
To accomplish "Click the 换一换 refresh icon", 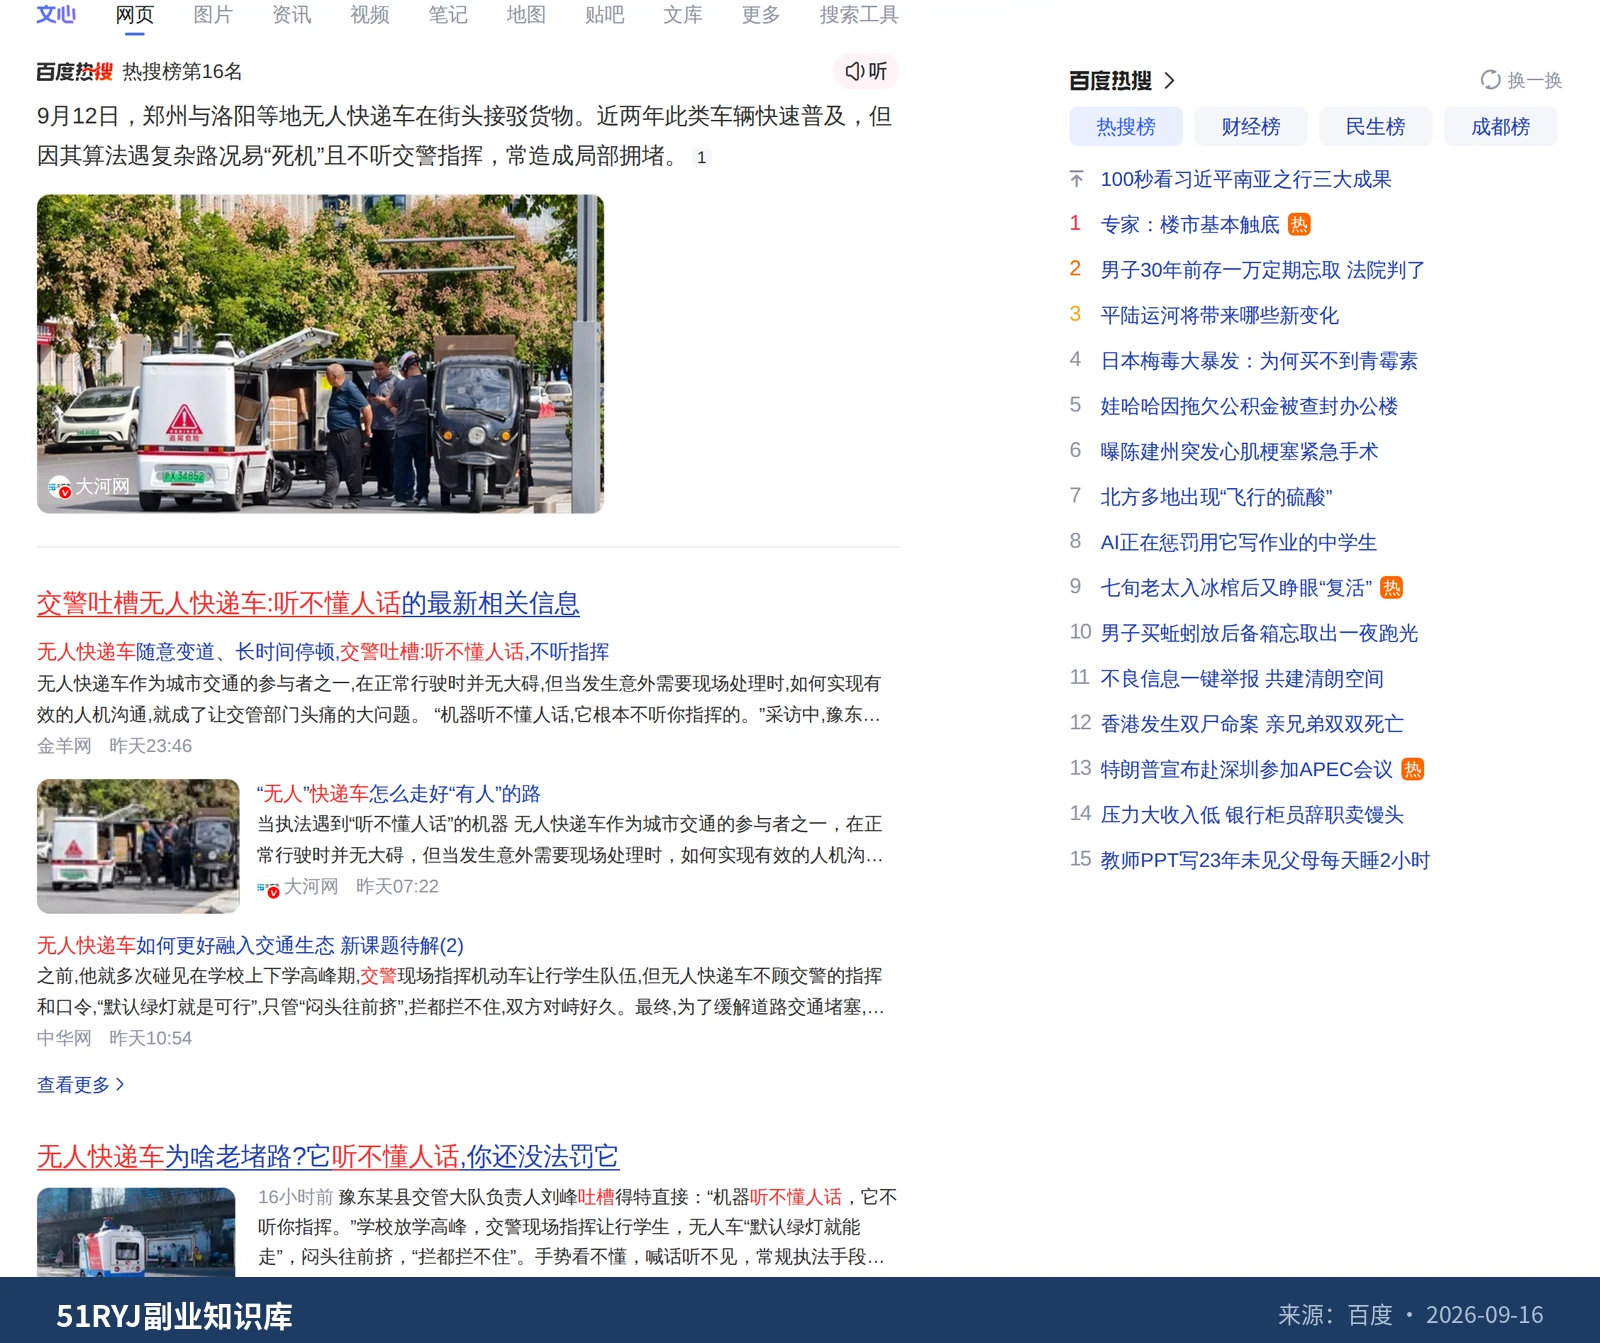I will point(1490,80).
